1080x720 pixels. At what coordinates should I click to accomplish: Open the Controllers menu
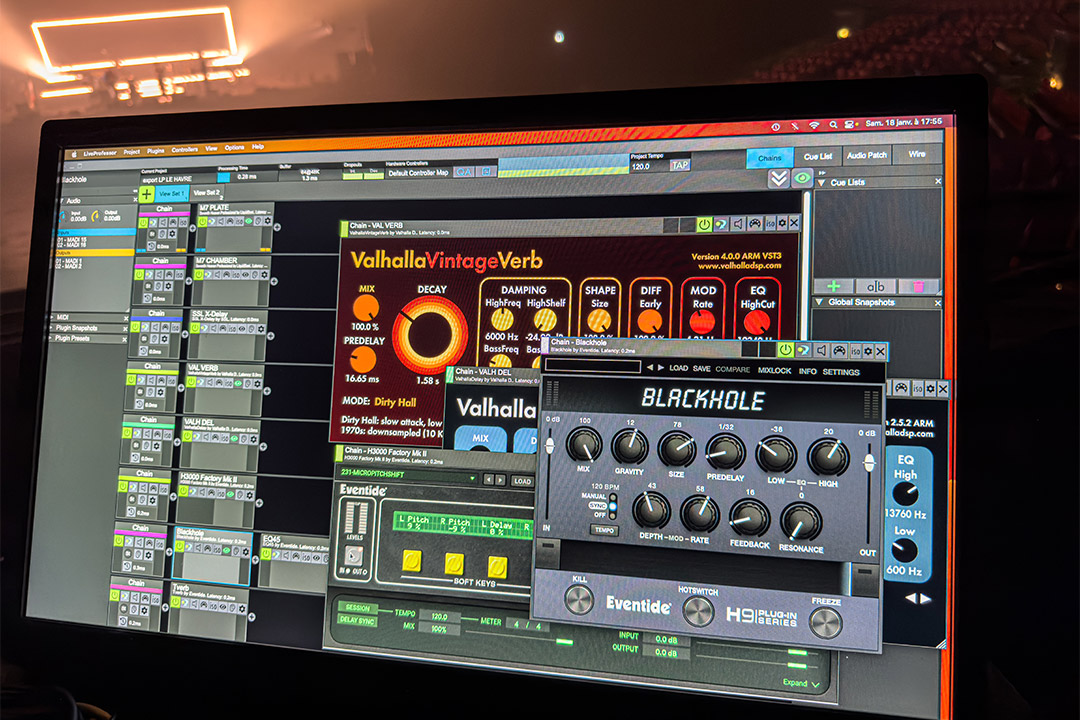pos(185,150)
